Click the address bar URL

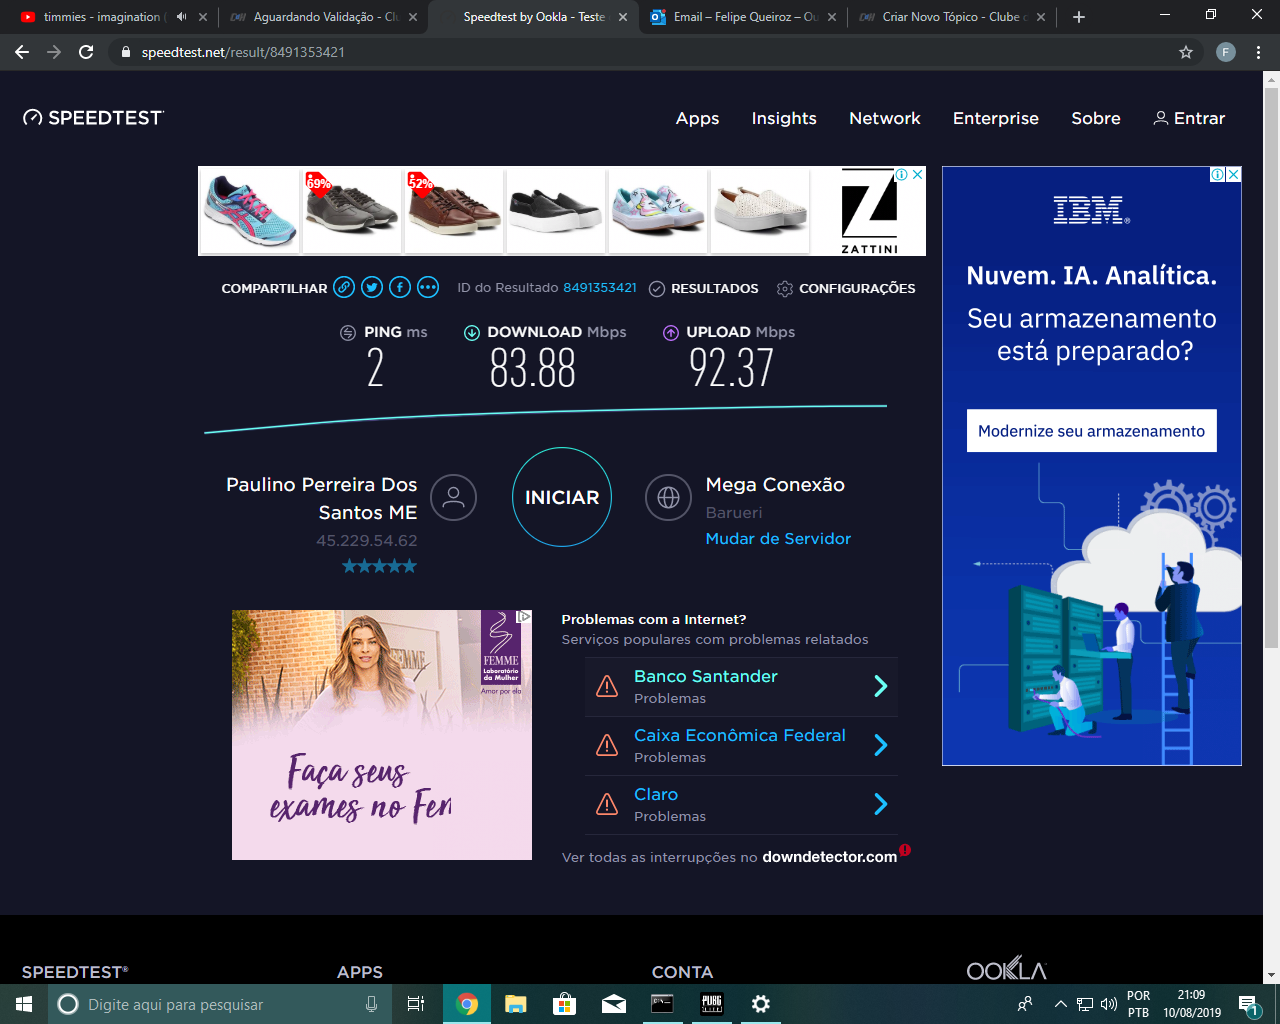pyautogui.click(x=243, y=52)
